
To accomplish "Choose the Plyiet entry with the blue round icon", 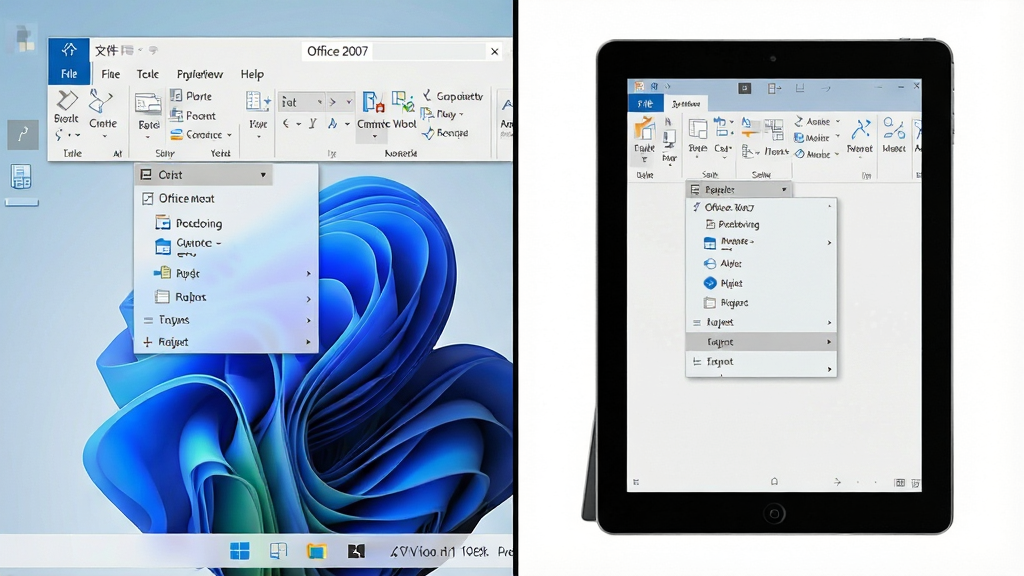I will tap(761, 283).
